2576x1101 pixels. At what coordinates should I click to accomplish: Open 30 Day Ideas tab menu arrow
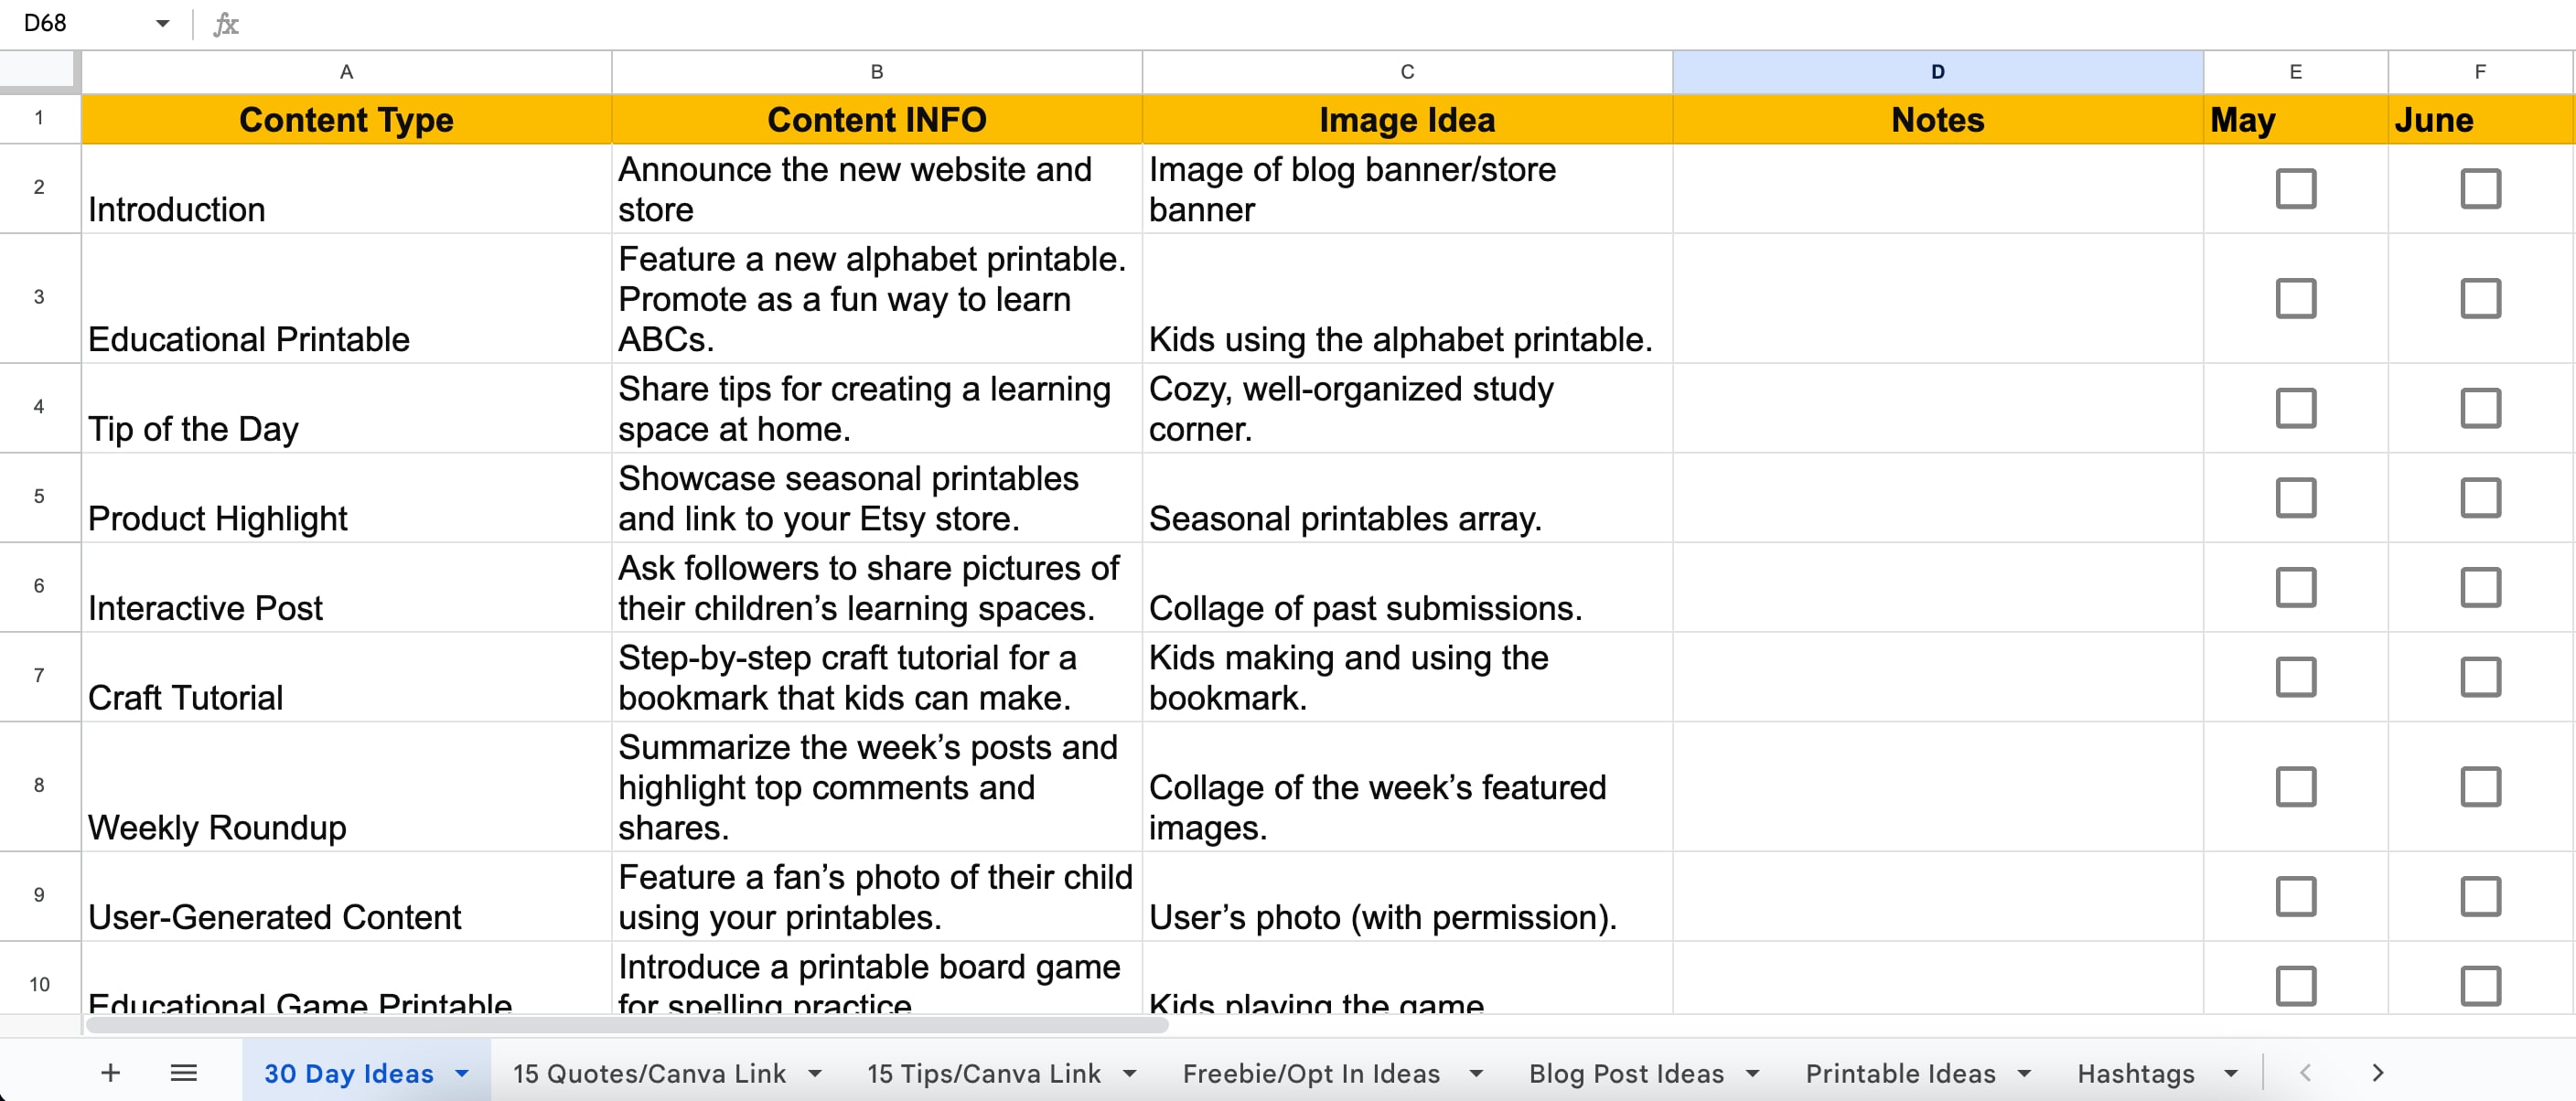pos(462,1073)
